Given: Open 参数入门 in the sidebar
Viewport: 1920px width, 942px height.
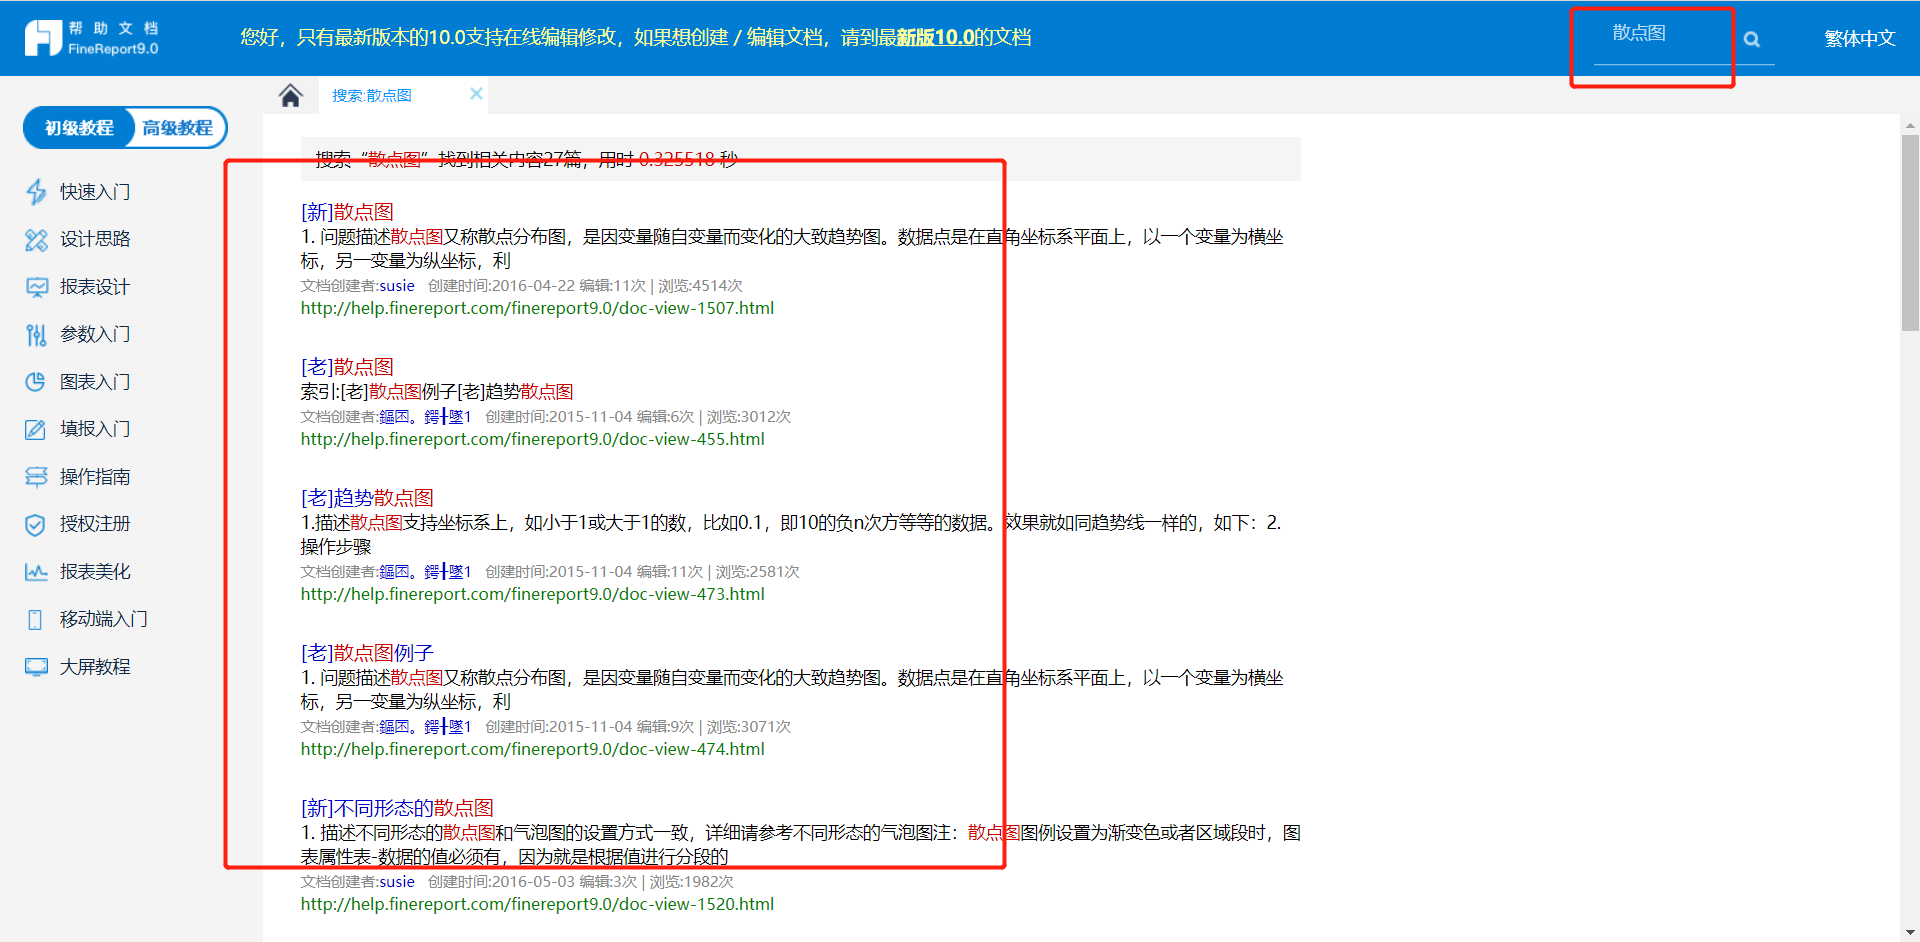Looking at the screenshot, I should click(x=95, y=334).
